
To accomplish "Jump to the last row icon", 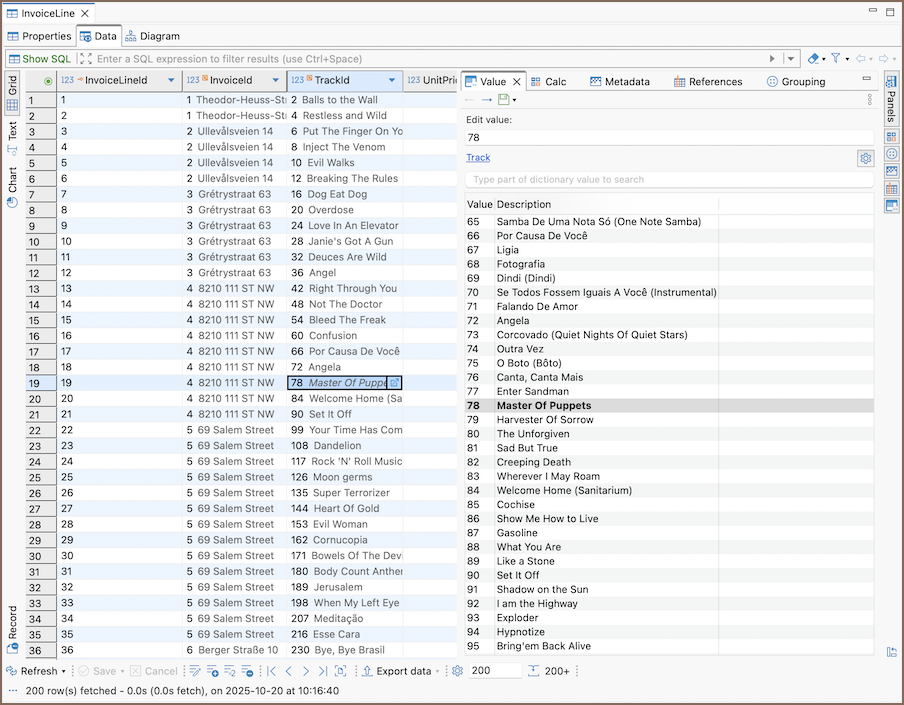I will (x=322, y=671).
